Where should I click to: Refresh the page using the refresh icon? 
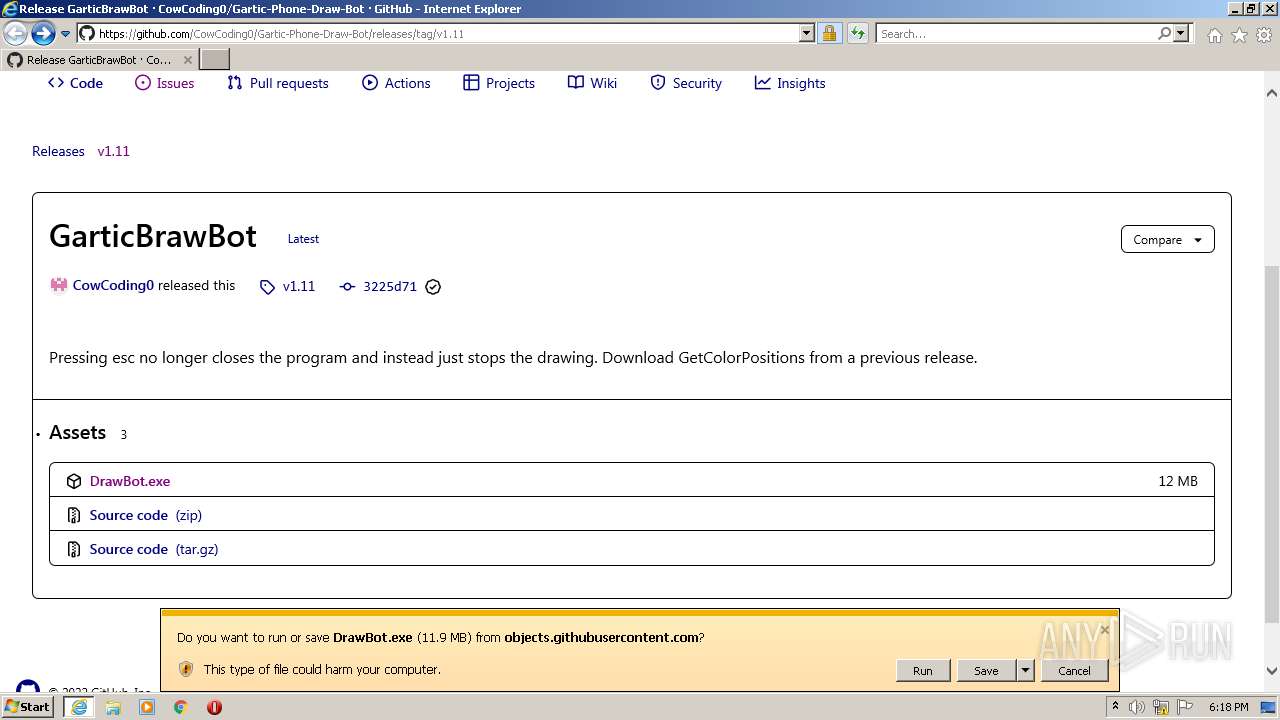click(857, 33)
